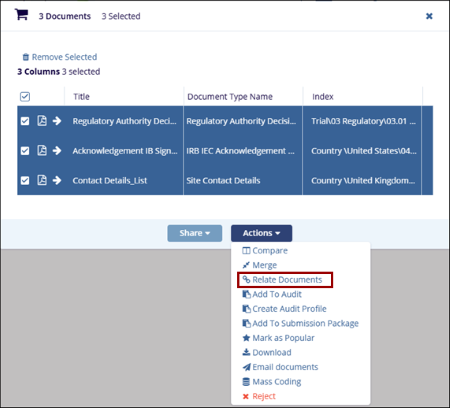This screenshot has height=408, width=450.
Task: Uncheck the Contact Details_List row checkbox
Action: 25,181
